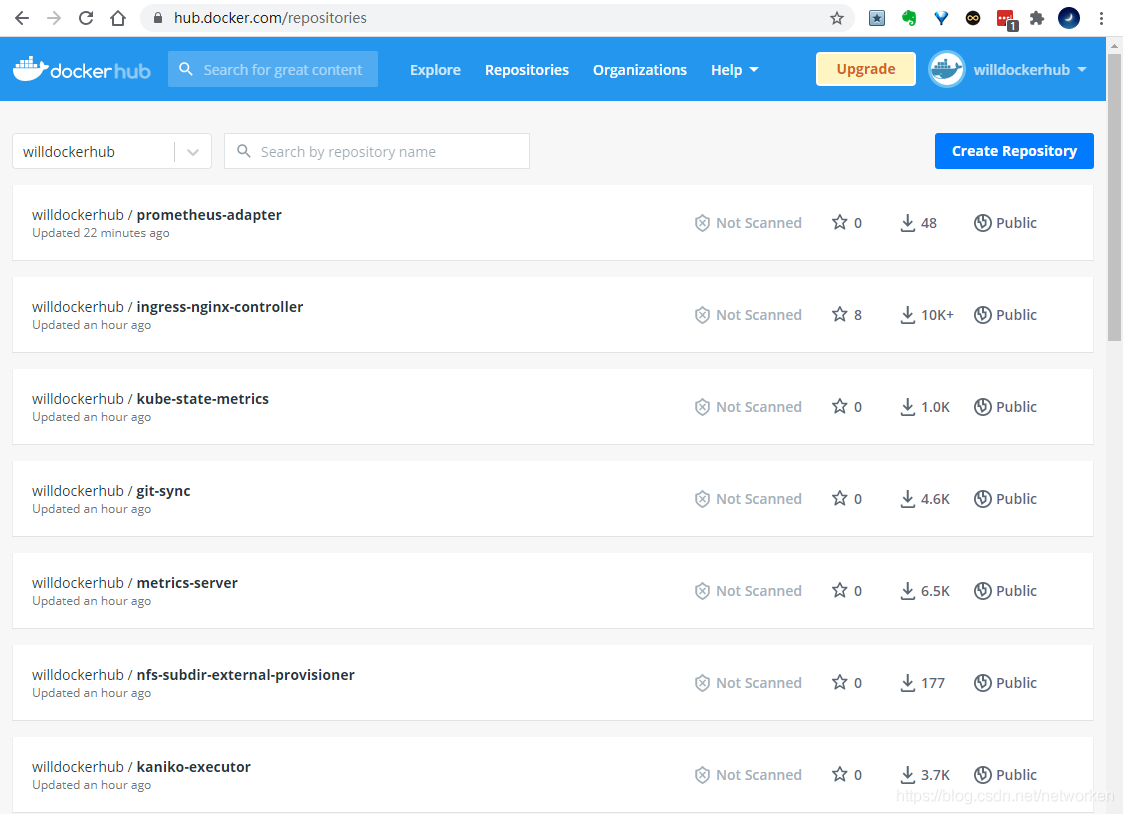The height and width of the screenshot is (814, 1123).
Task: Click the download icon for kaniko-executor
Action: 907,775
